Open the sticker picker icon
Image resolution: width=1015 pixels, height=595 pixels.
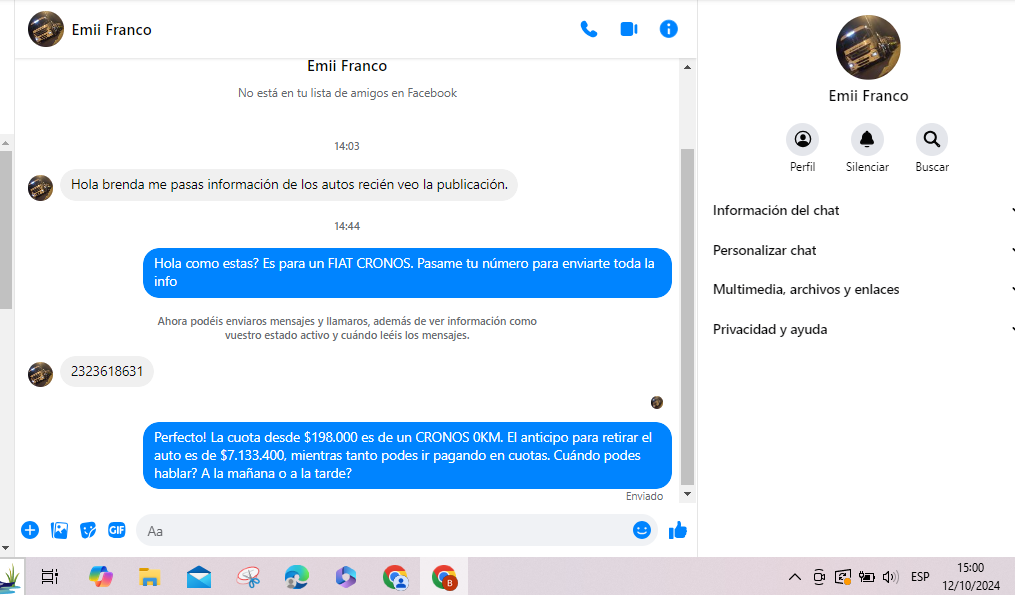point(87,530)
